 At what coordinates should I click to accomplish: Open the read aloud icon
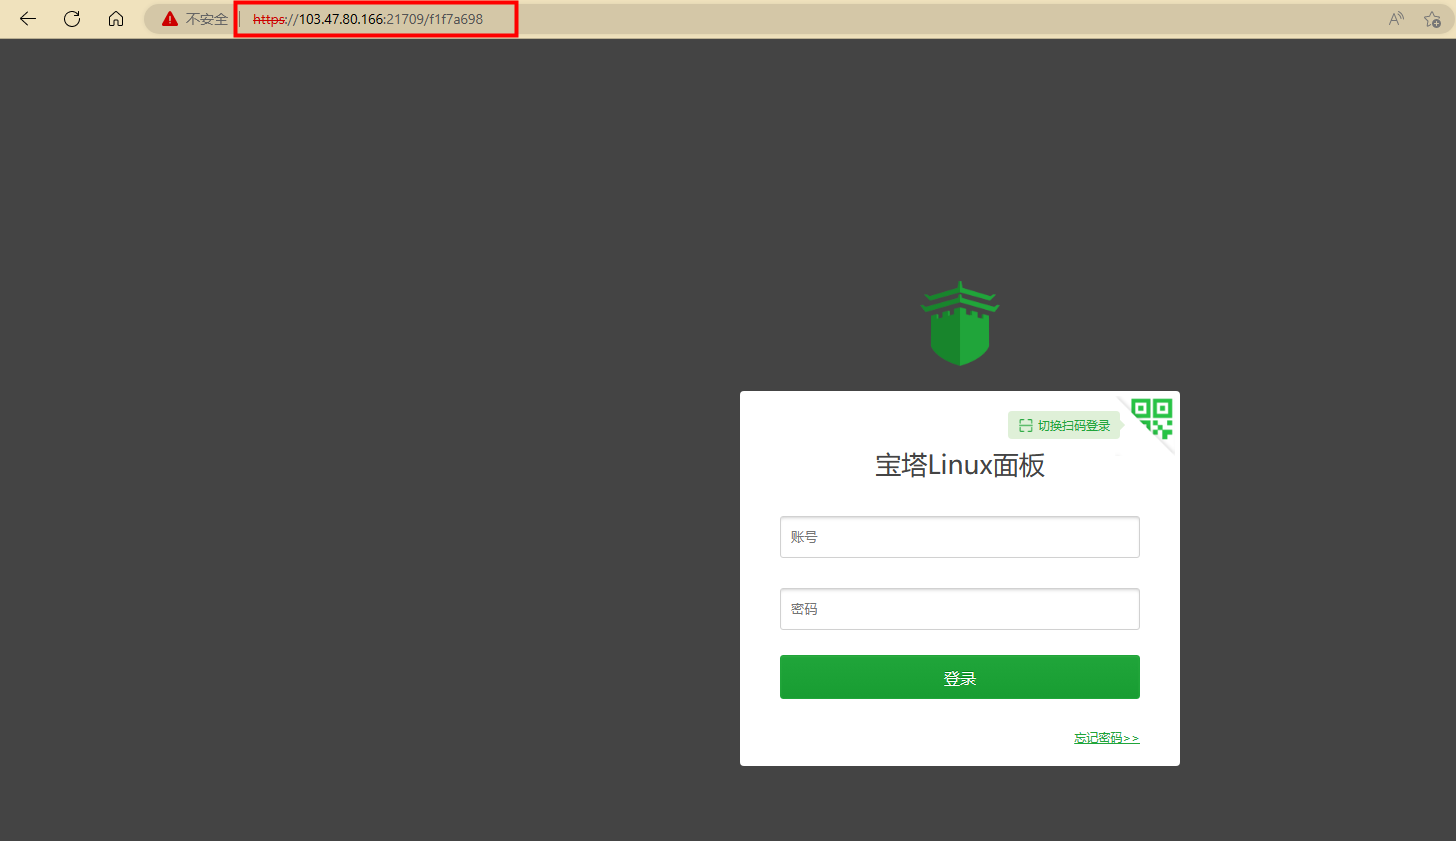(x=1396, y=19)
